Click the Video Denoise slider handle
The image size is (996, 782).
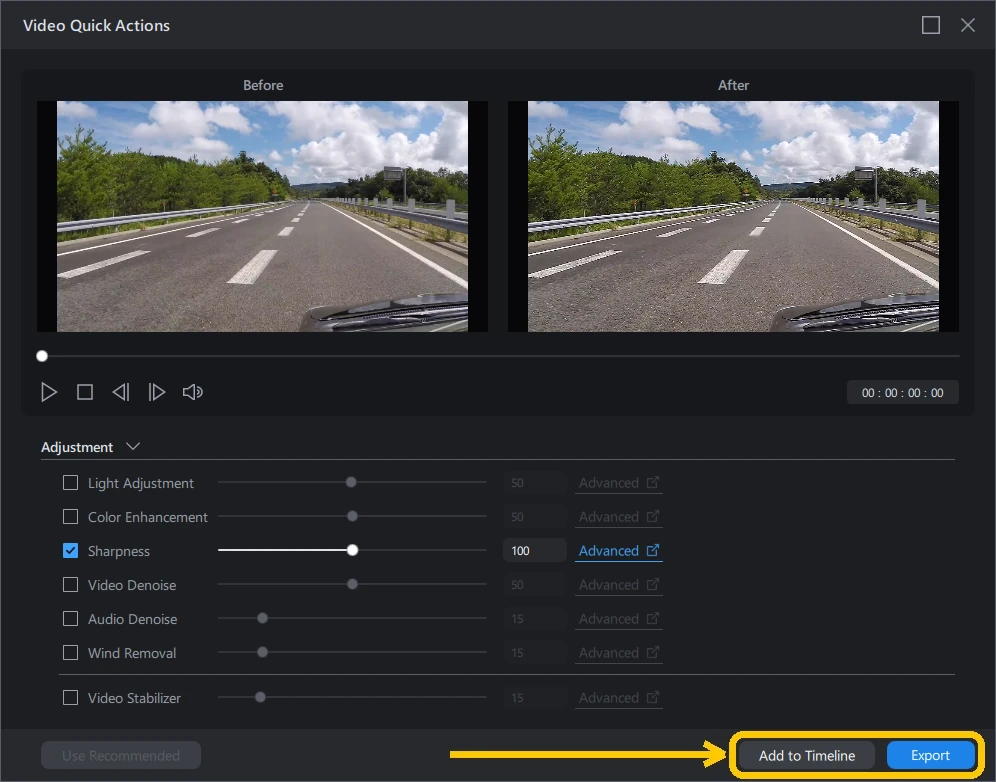point(353,584)
